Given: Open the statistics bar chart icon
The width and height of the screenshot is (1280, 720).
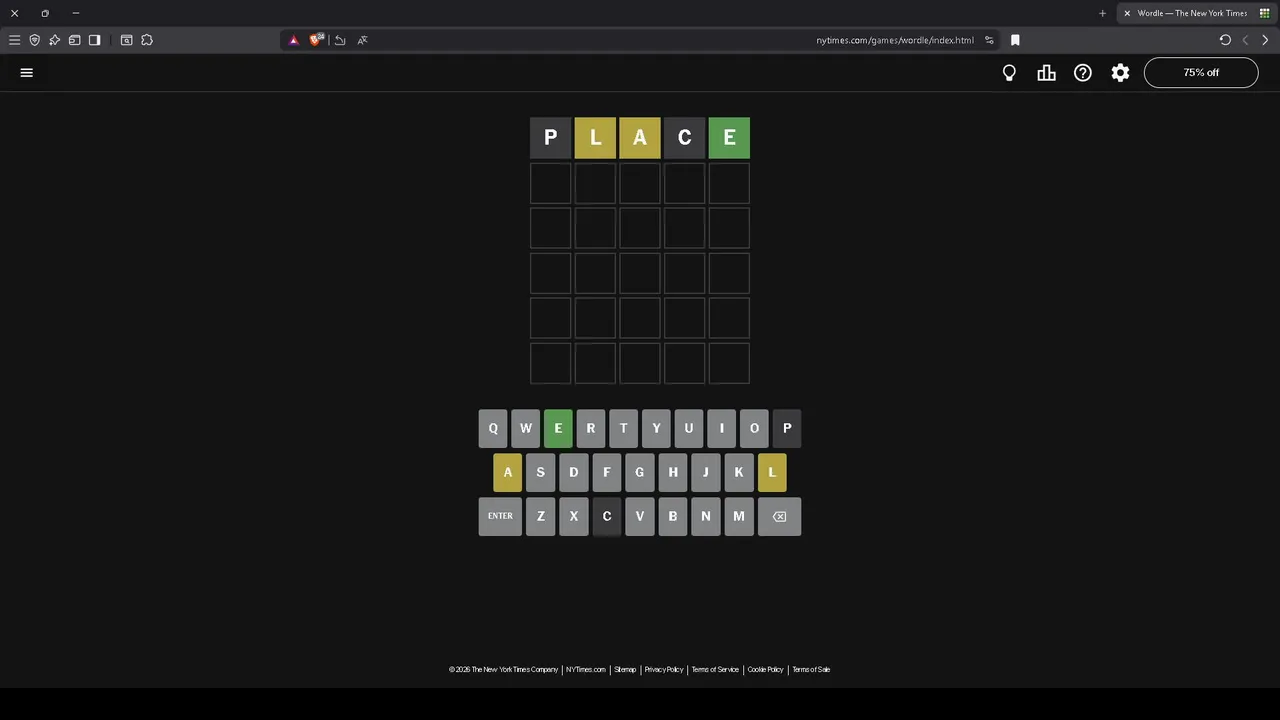Looking at the screenshot, I should tap(1046, 73).
